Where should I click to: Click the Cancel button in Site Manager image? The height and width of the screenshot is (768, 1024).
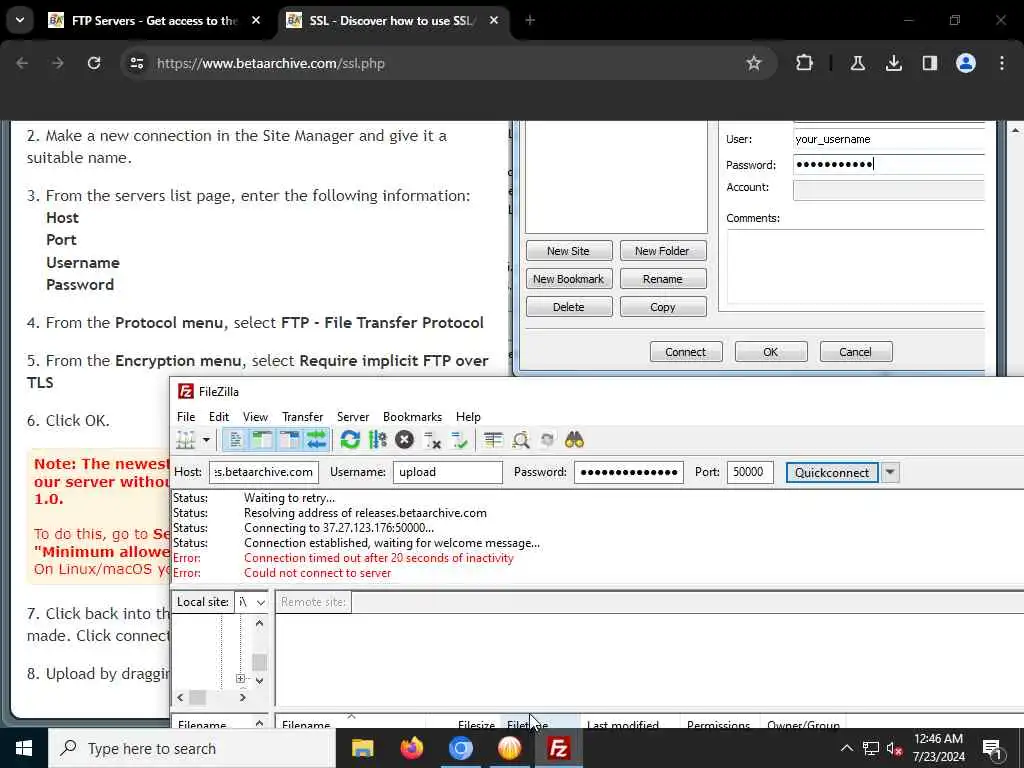coord(856,352)
